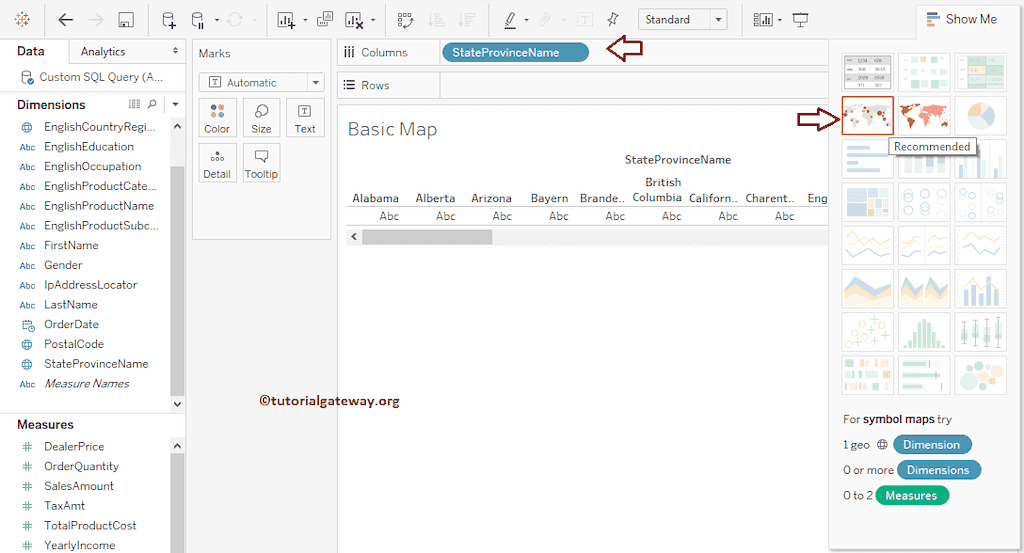Open the Pause Auto Updates dropdown arrow
This screenshot has width=1024, height=553.
[x=216, y=20]
